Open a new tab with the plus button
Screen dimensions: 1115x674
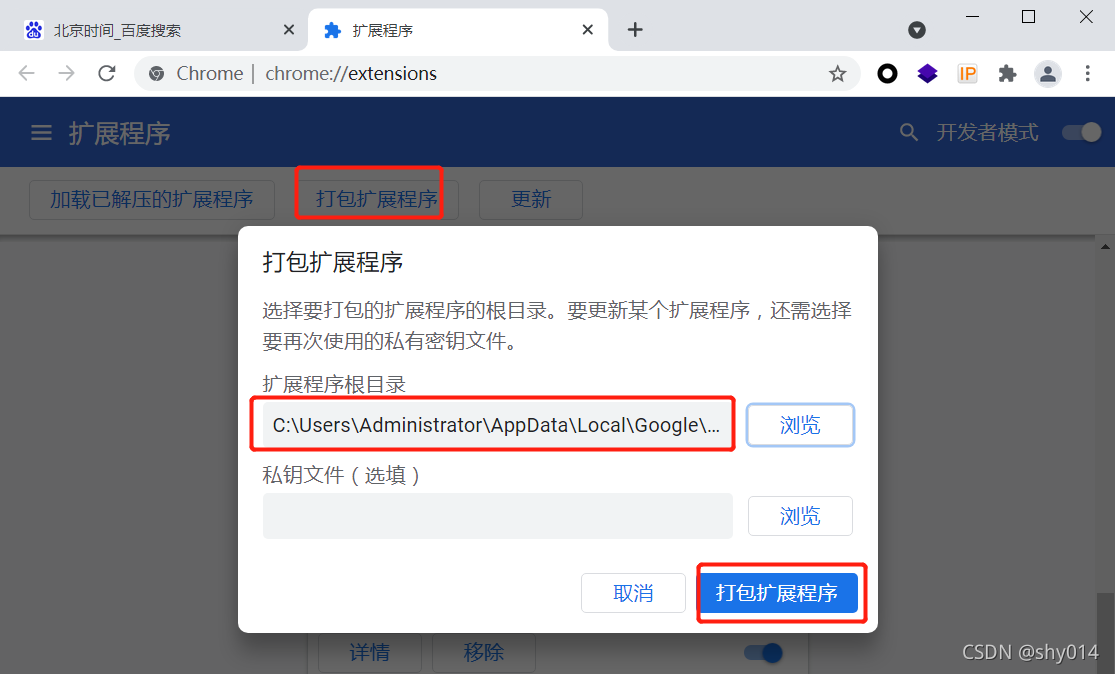(635, 30)
